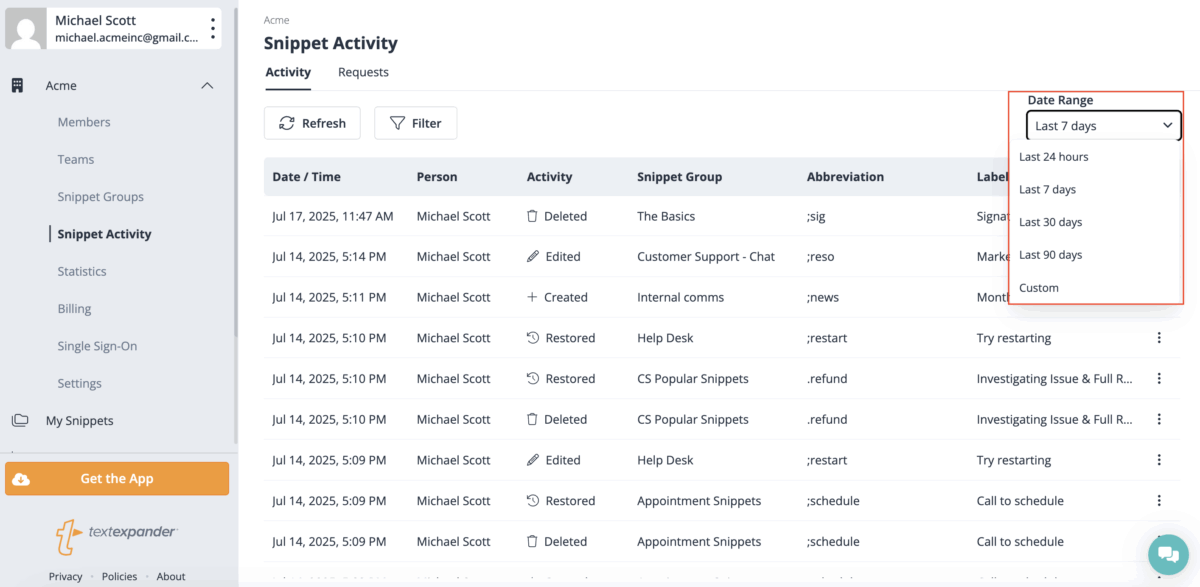Click the Refresh button
1200x587 pixels.
pyautogui.click(x=312, y=123)
